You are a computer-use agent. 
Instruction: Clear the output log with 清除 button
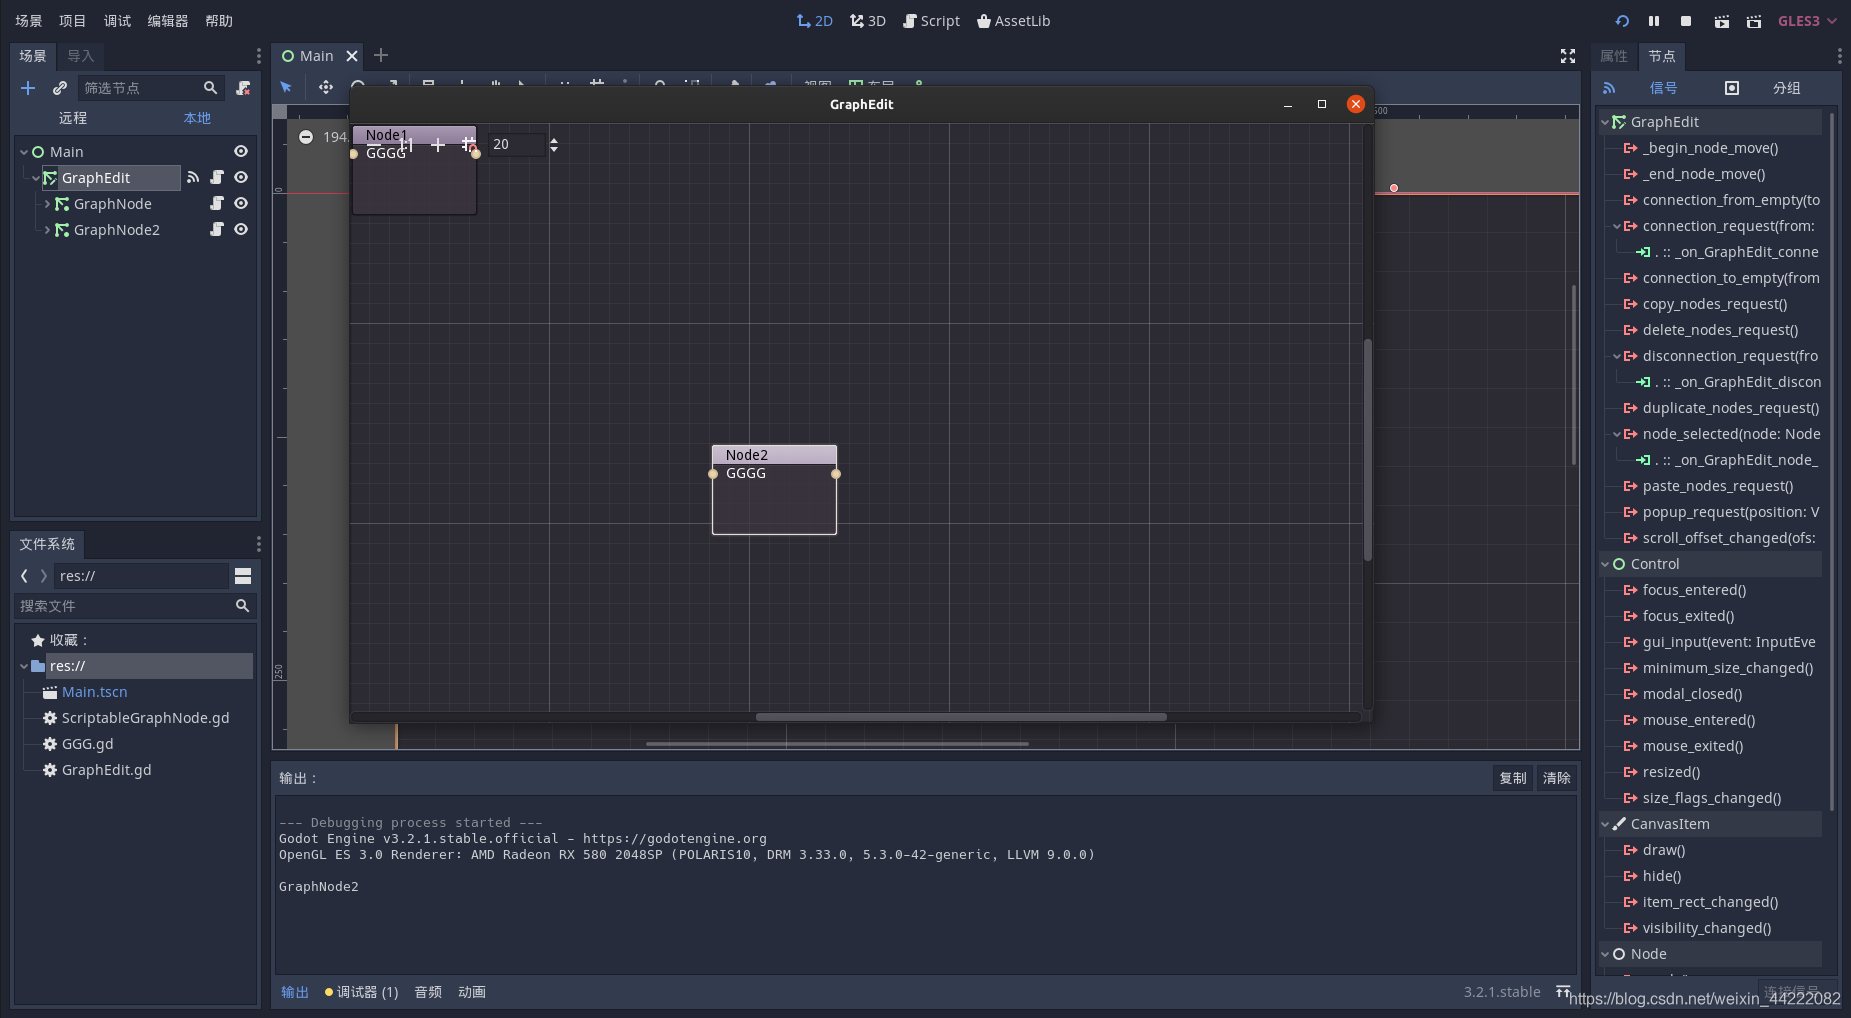(x=1558, y=778)
